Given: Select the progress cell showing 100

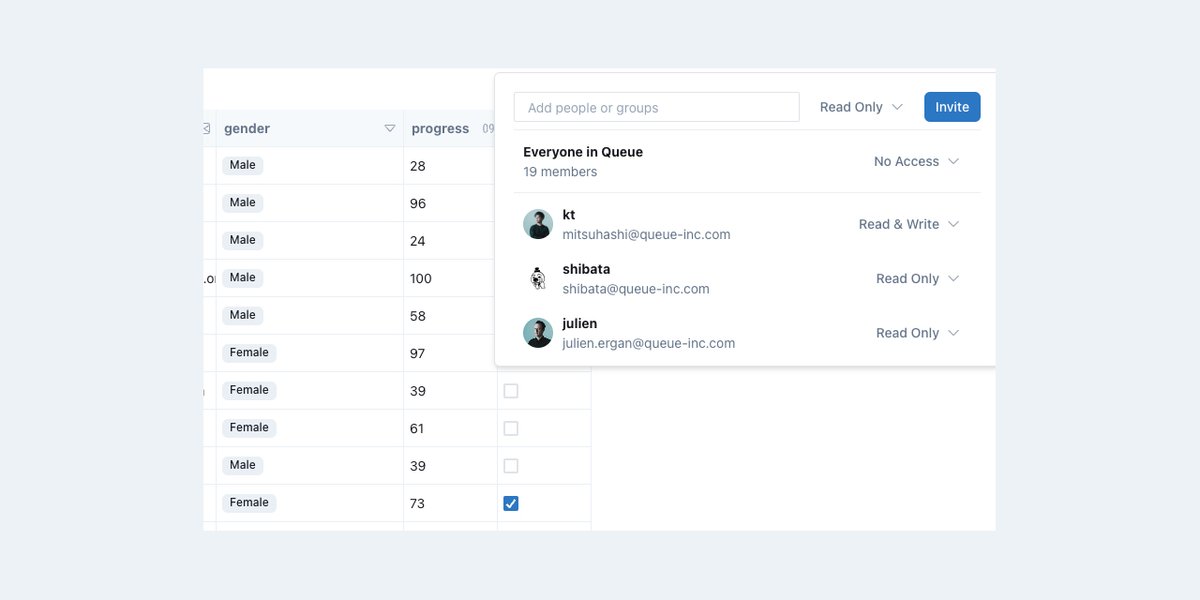Looking at the screenshot, I should coord(421,278).
